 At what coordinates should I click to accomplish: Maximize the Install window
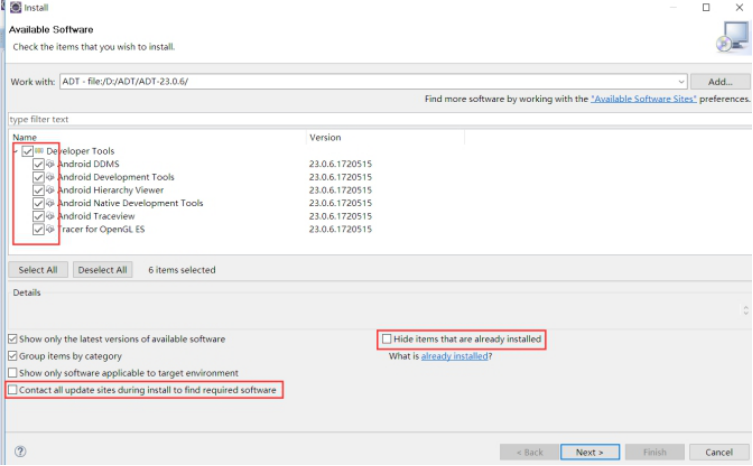706,7
